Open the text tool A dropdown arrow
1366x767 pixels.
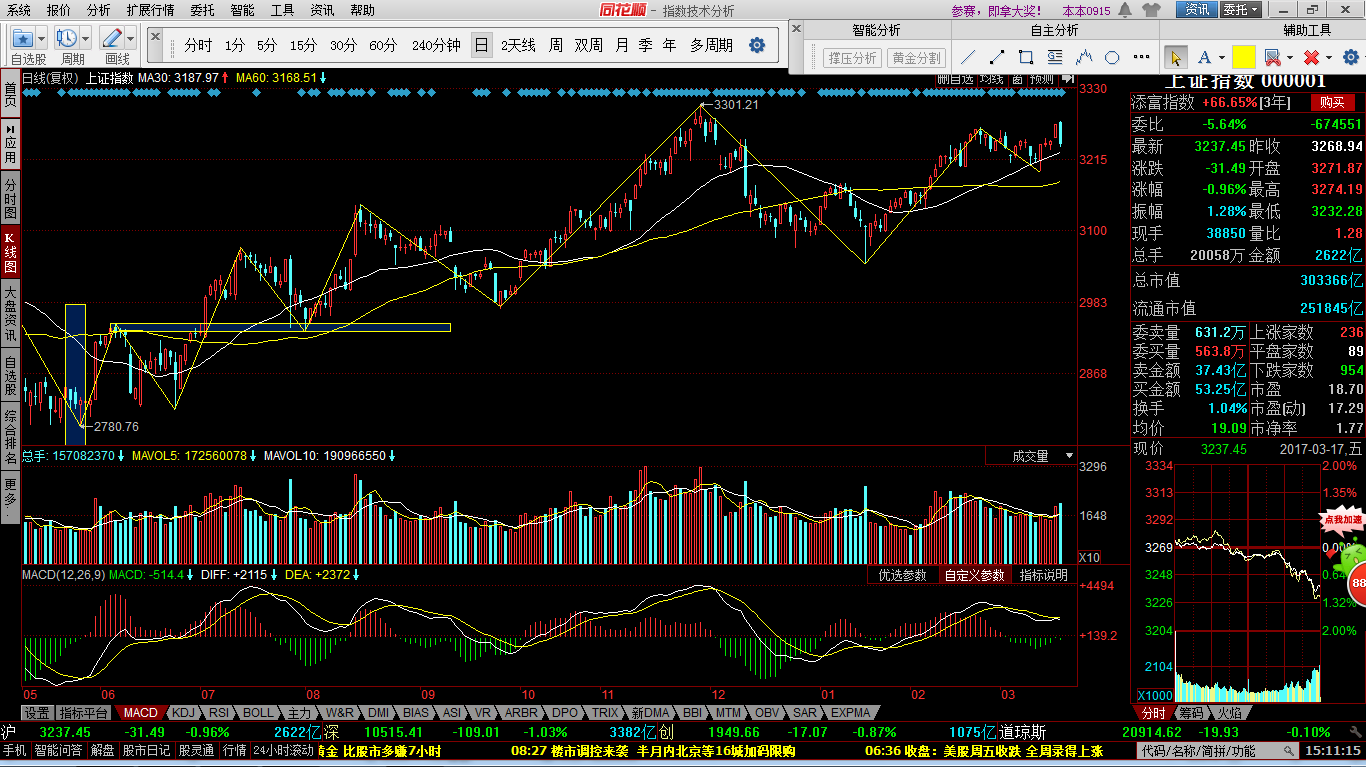pyautogui.click(x=1222, y=58)
